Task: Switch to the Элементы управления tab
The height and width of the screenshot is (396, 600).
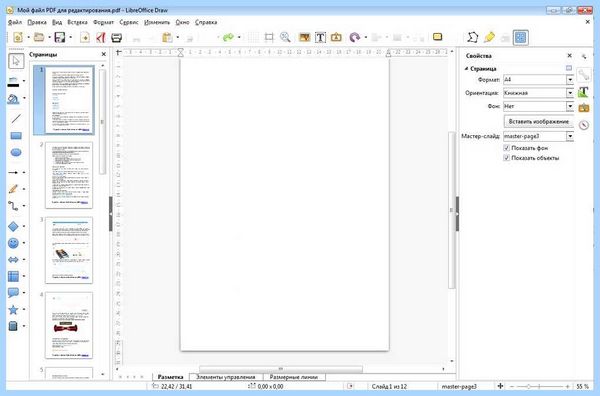Action: pyautogui.click(x=226, y=377)
